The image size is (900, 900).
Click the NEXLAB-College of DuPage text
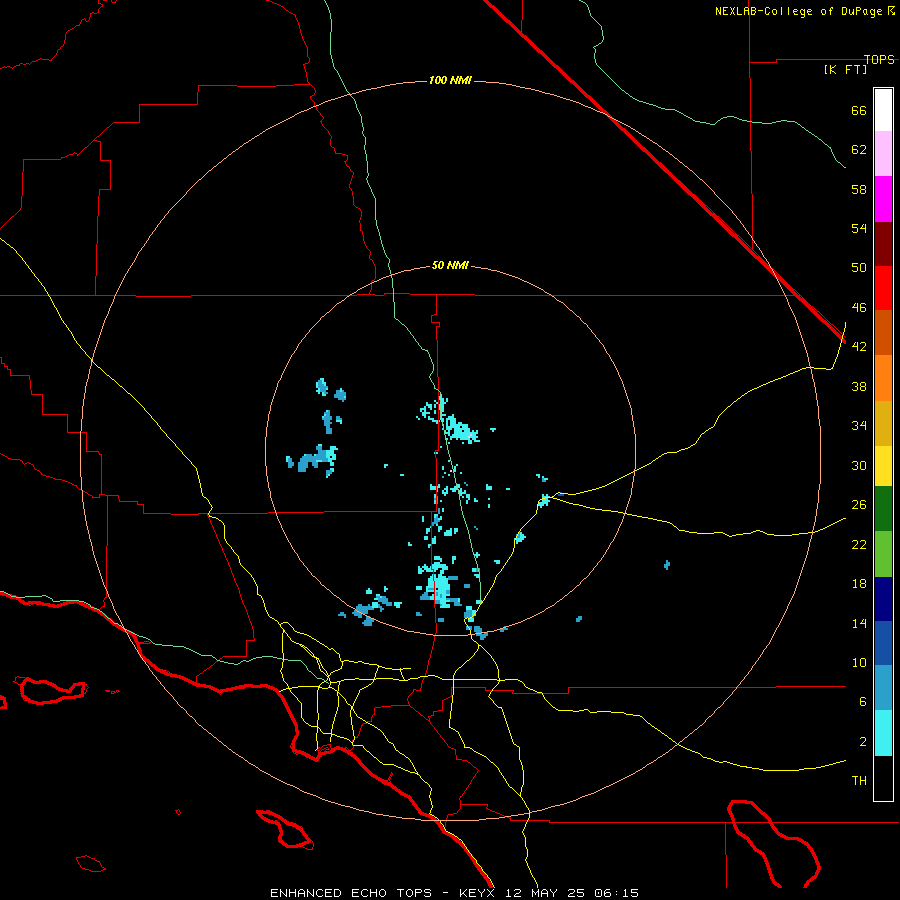click(800, 11)
